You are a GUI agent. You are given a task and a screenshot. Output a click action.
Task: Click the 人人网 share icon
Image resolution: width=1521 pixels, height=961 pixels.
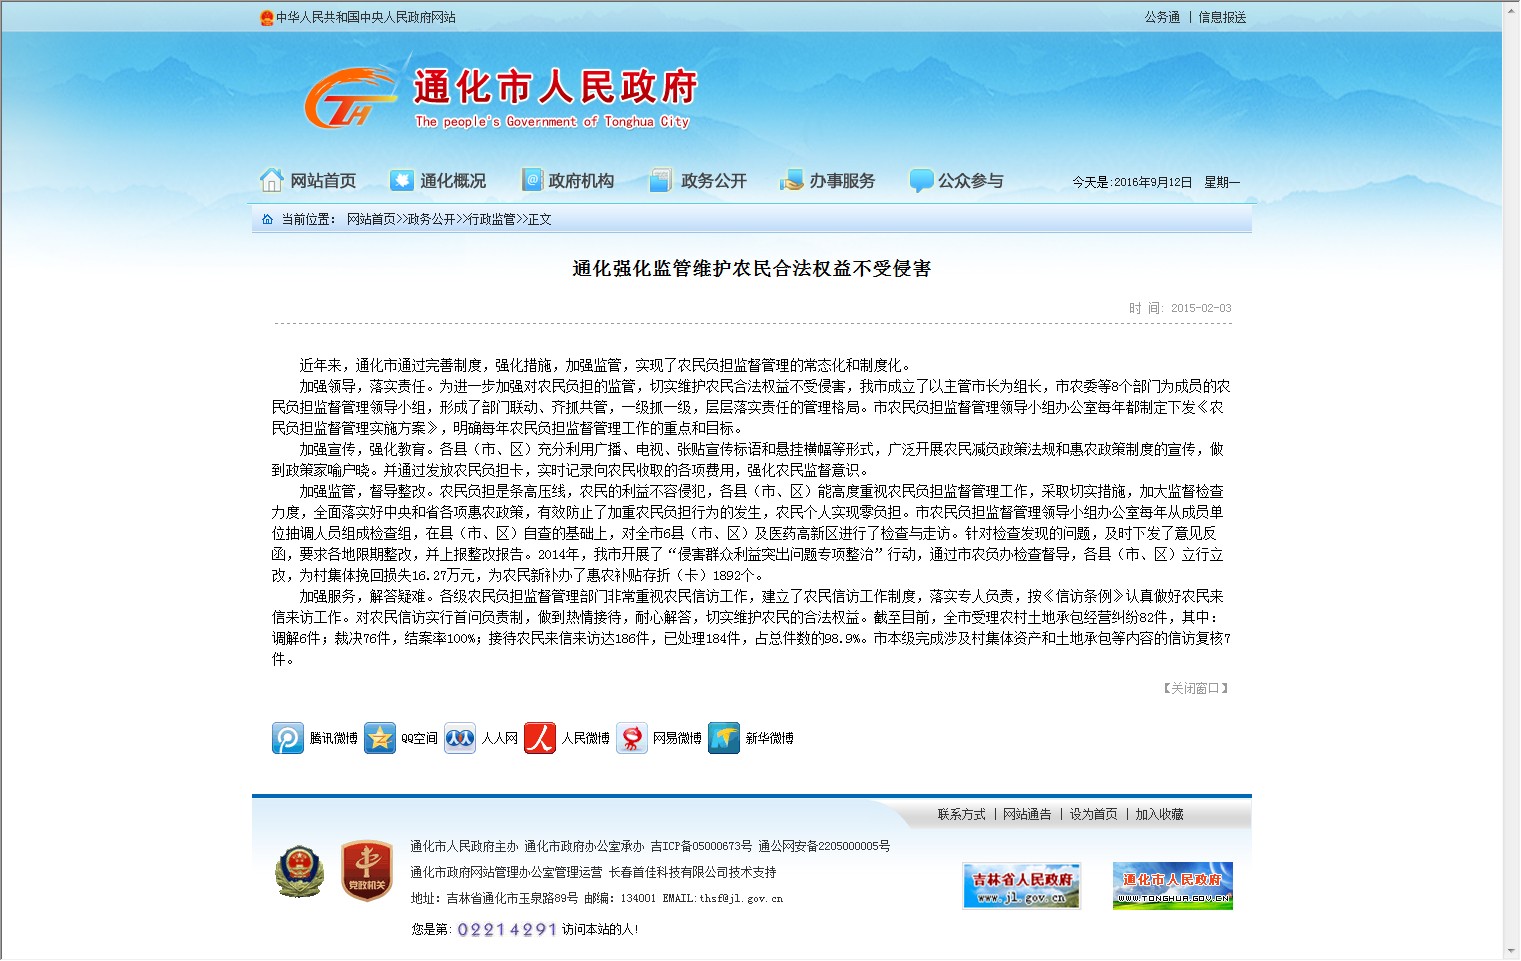tap(460, 738)
